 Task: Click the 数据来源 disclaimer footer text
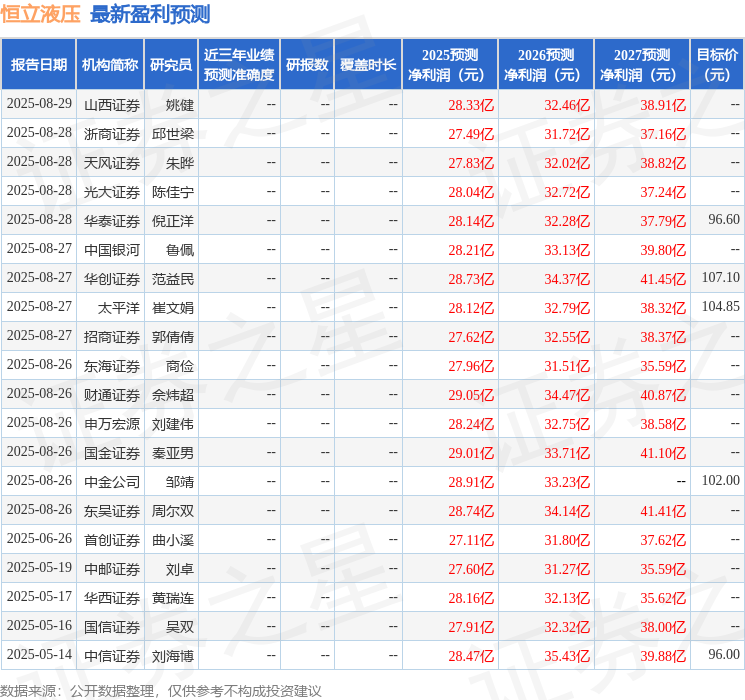161,690
